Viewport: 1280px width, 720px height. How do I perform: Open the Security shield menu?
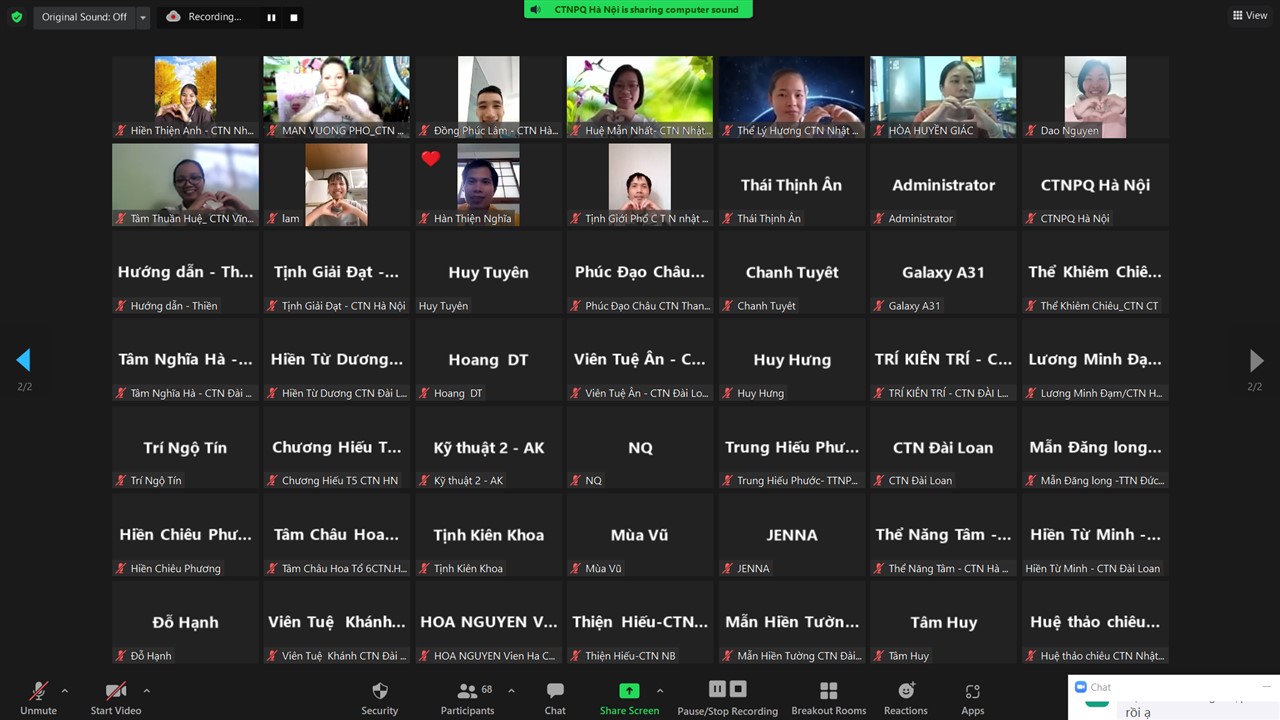tap(380, 697)
